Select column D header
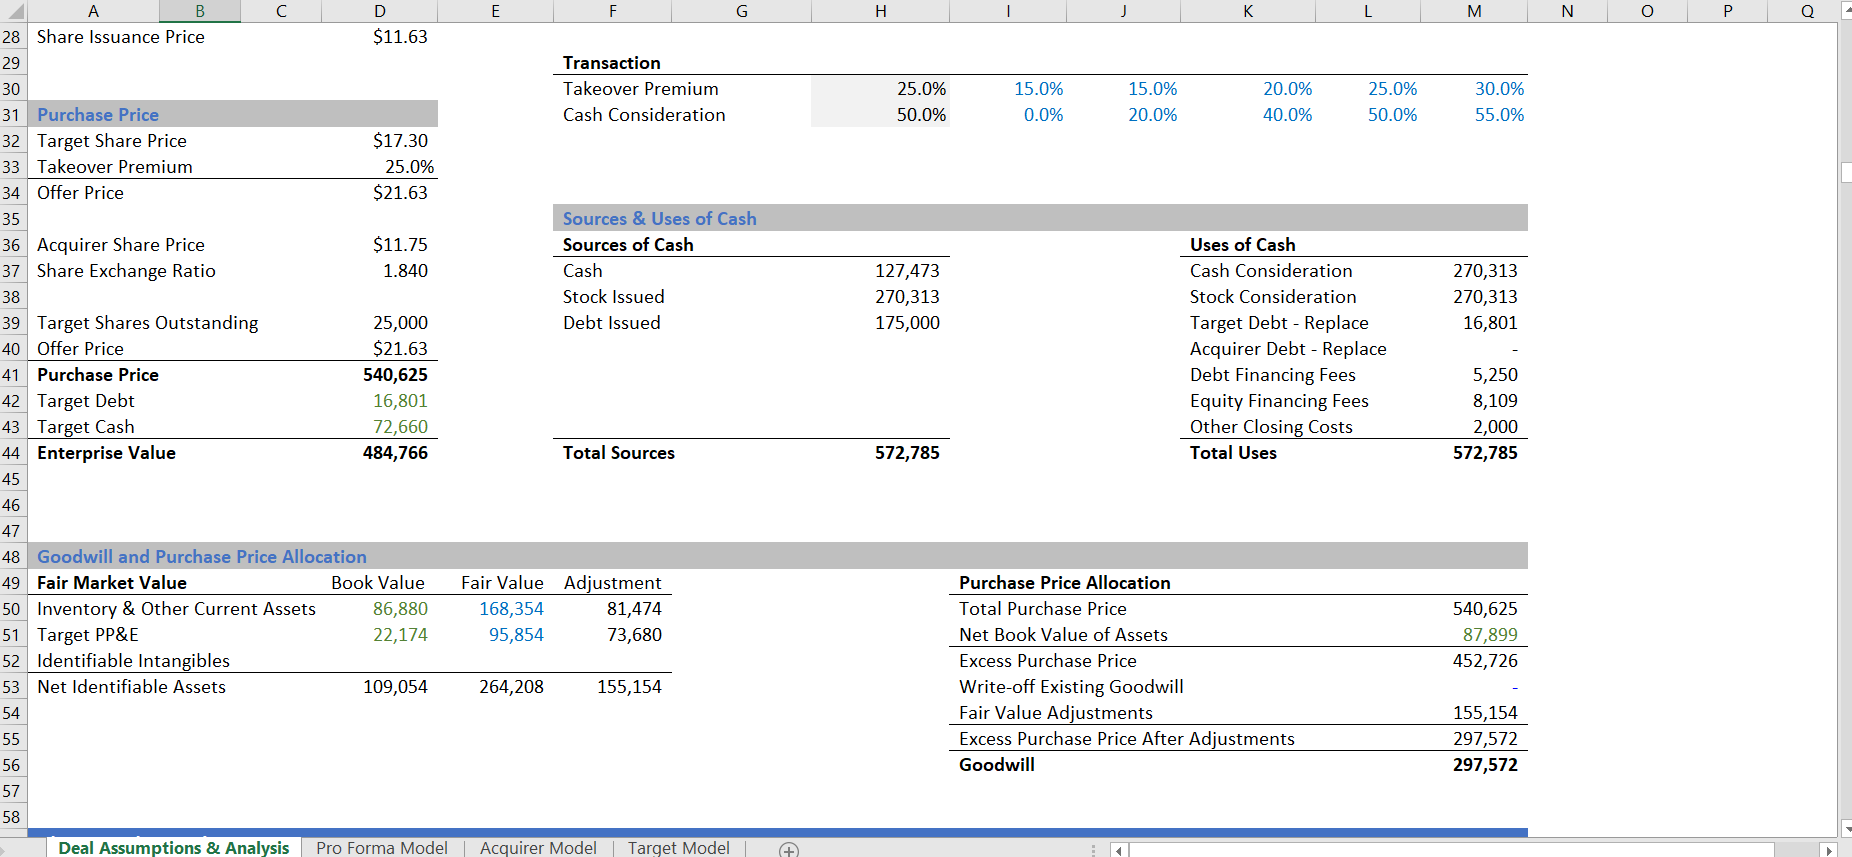 point(380,11)
